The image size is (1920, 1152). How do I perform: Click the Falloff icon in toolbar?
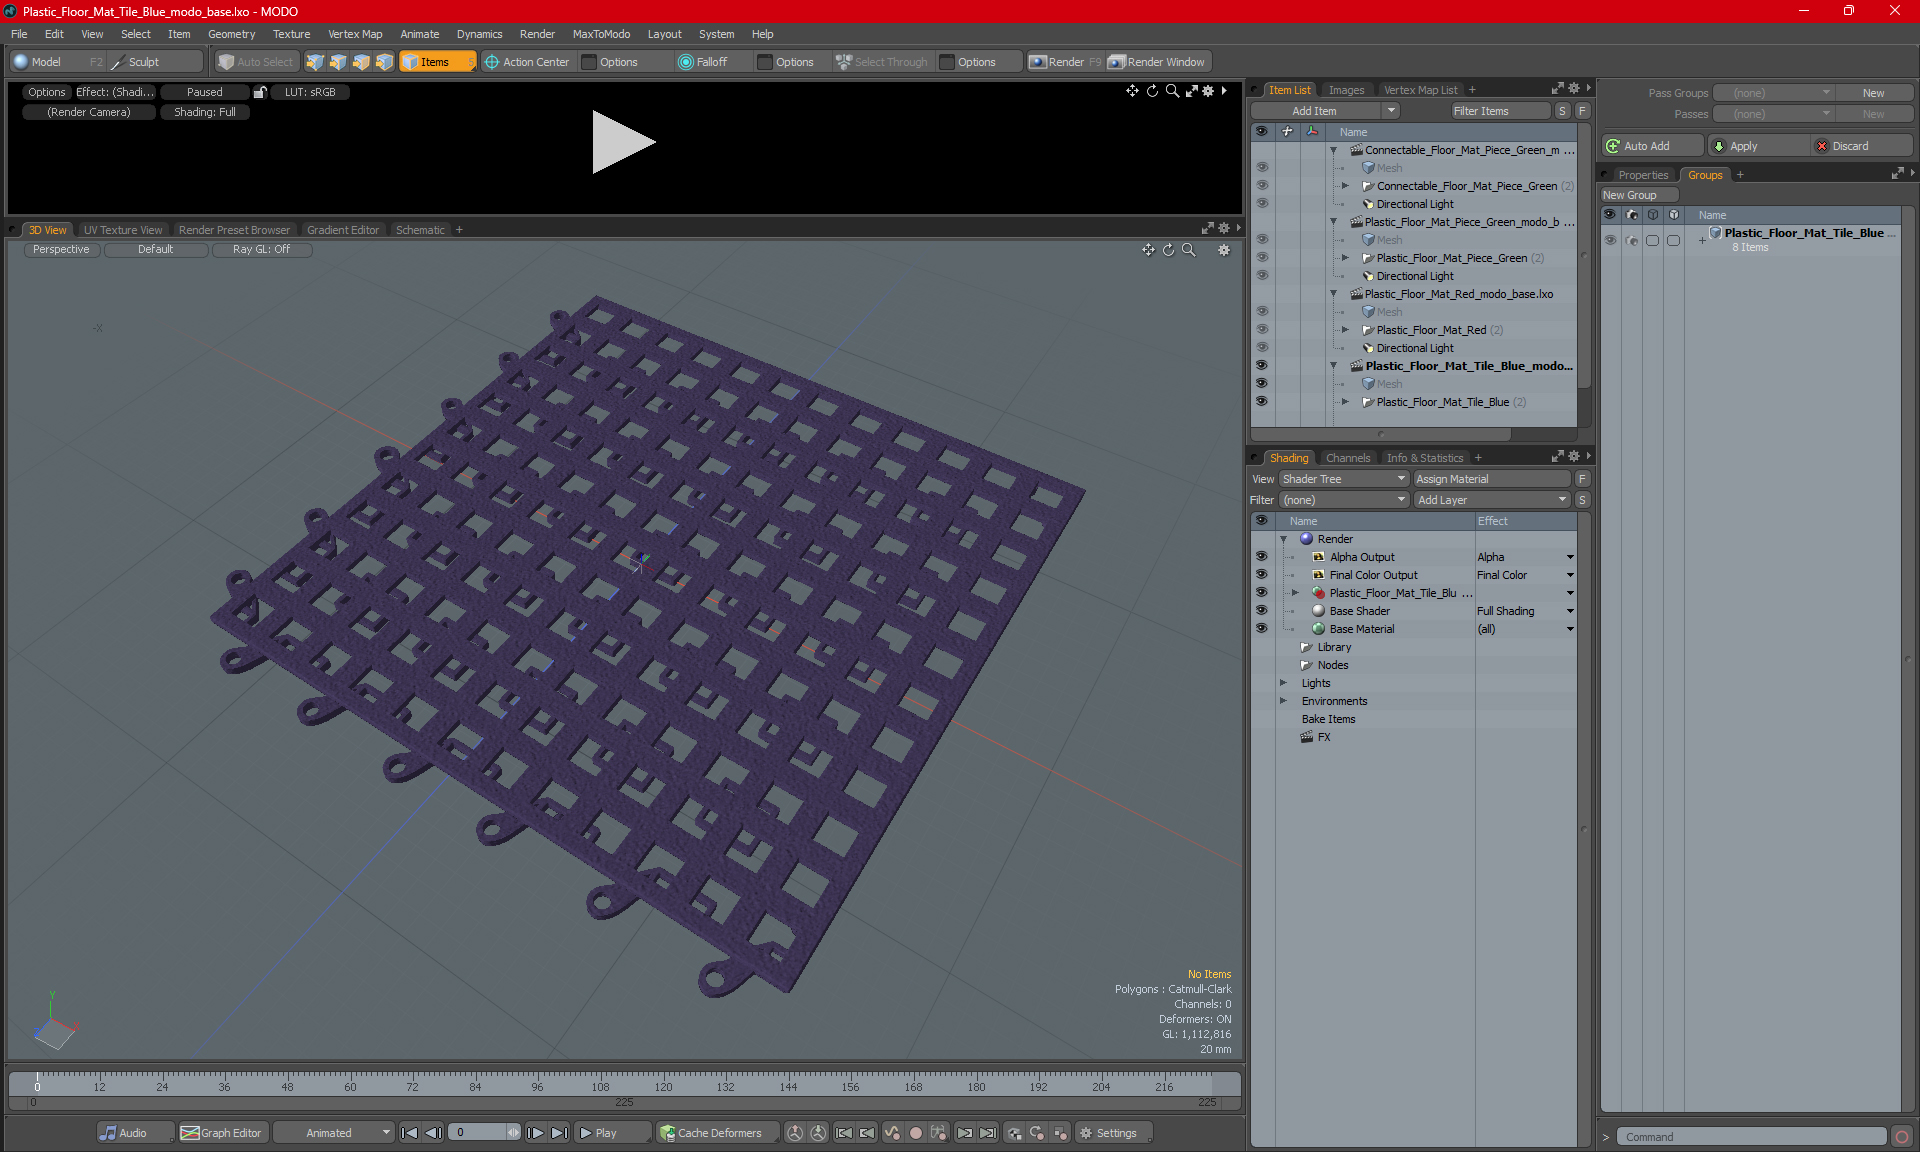point(686,62)
